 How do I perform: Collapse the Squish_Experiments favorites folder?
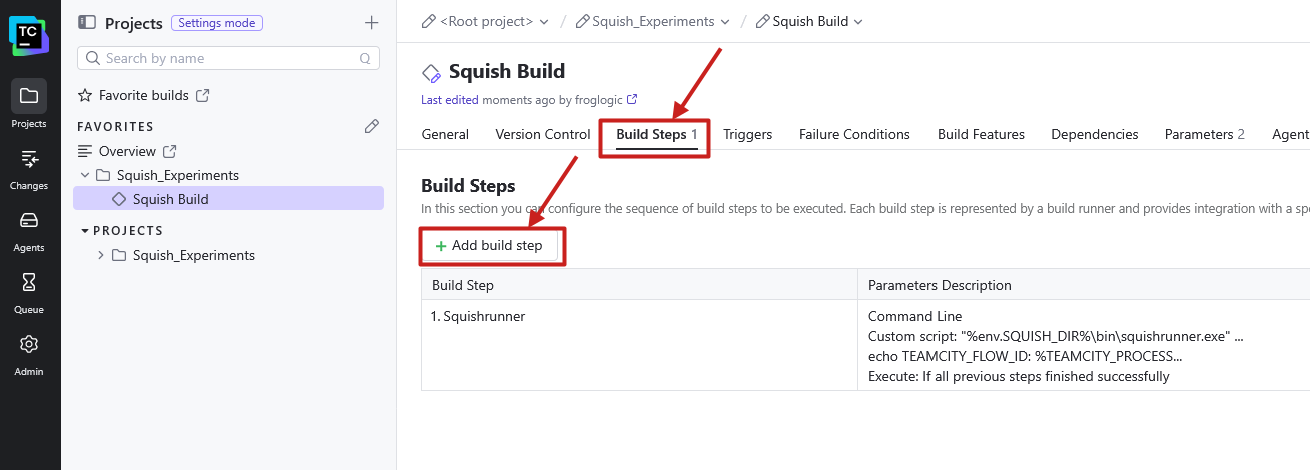pyautogui.click(x=85, y=175)
